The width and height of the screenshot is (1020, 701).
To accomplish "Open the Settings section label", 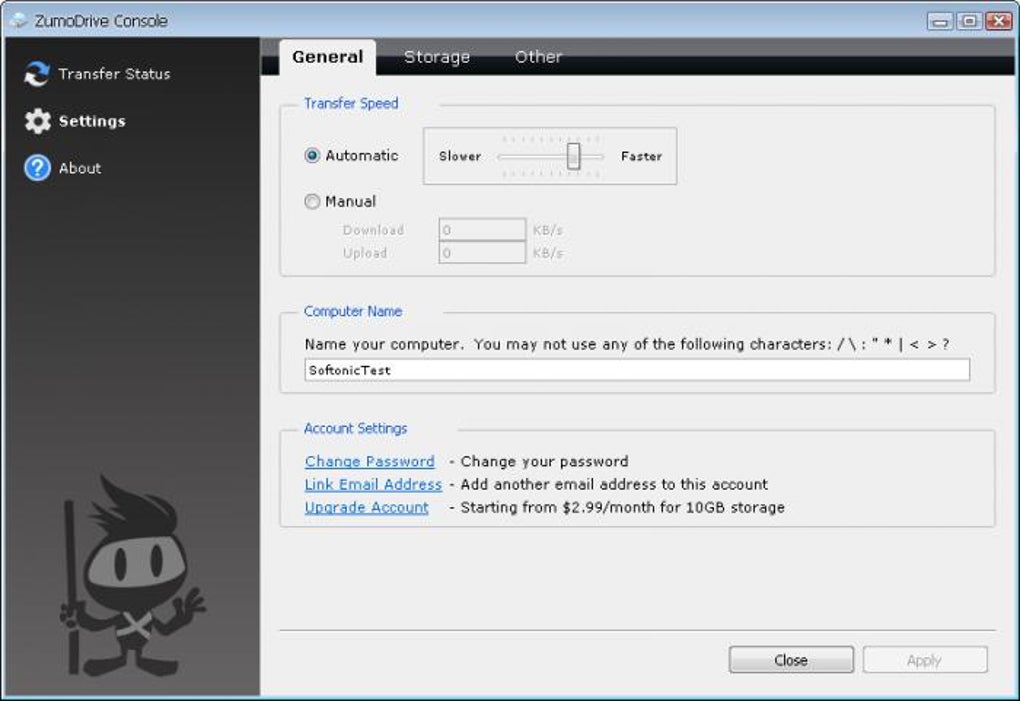I will pyautogui.click(x=92, y=121).
